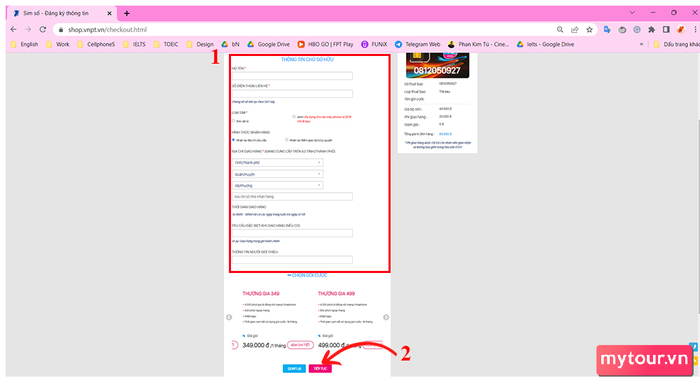Click the grey round extension icon beside Translate

pyautogui.click(x=622, y=29)
